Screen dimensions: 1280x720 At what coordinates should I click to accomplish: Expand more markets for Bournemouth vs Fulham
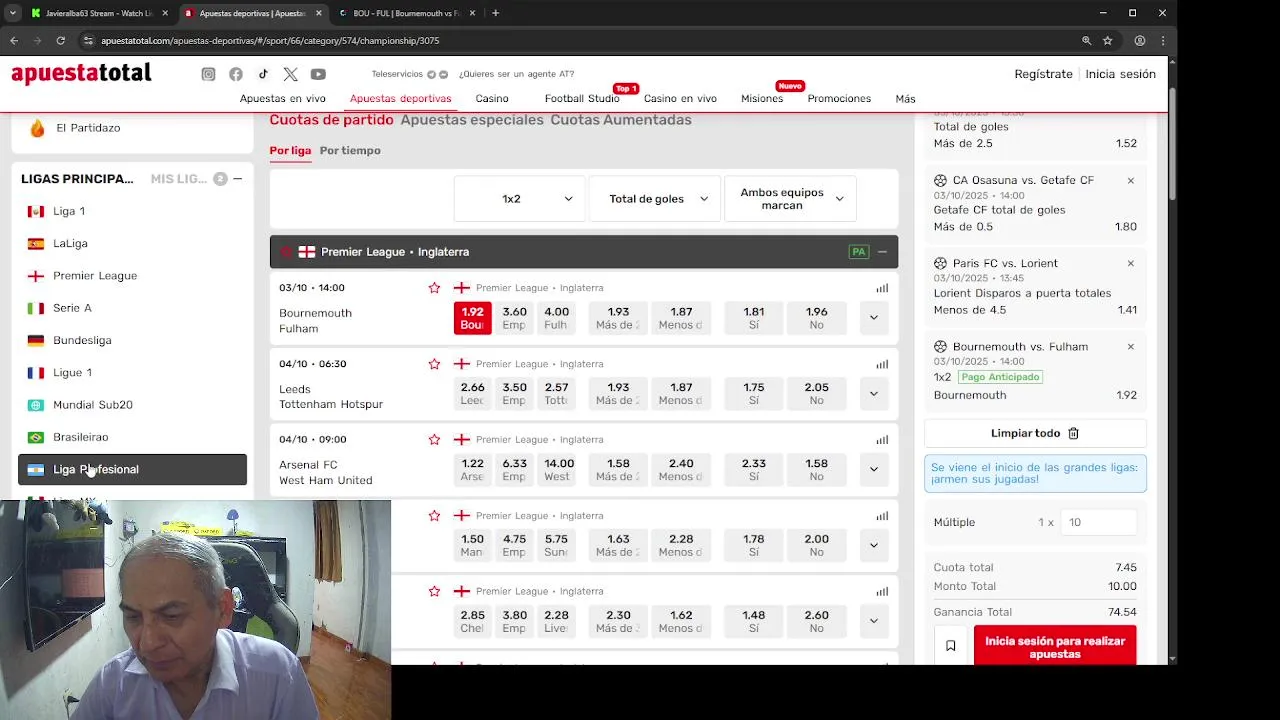pos(873,318)
